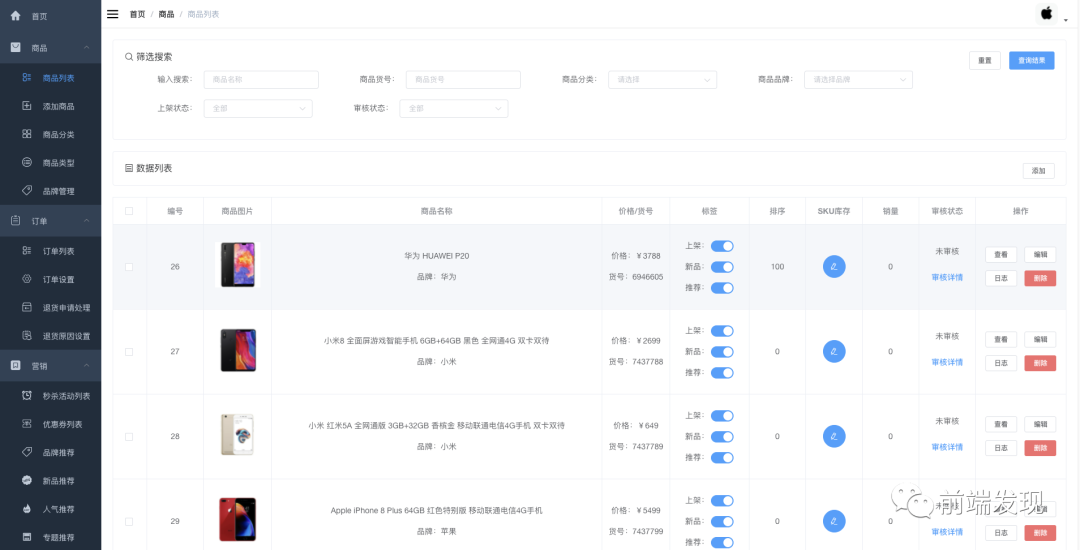Image resolution: width=1080 pixels, height=550 pixels.
Task: Click the 品牌管理 tag icon
Action: coord(27,191)
